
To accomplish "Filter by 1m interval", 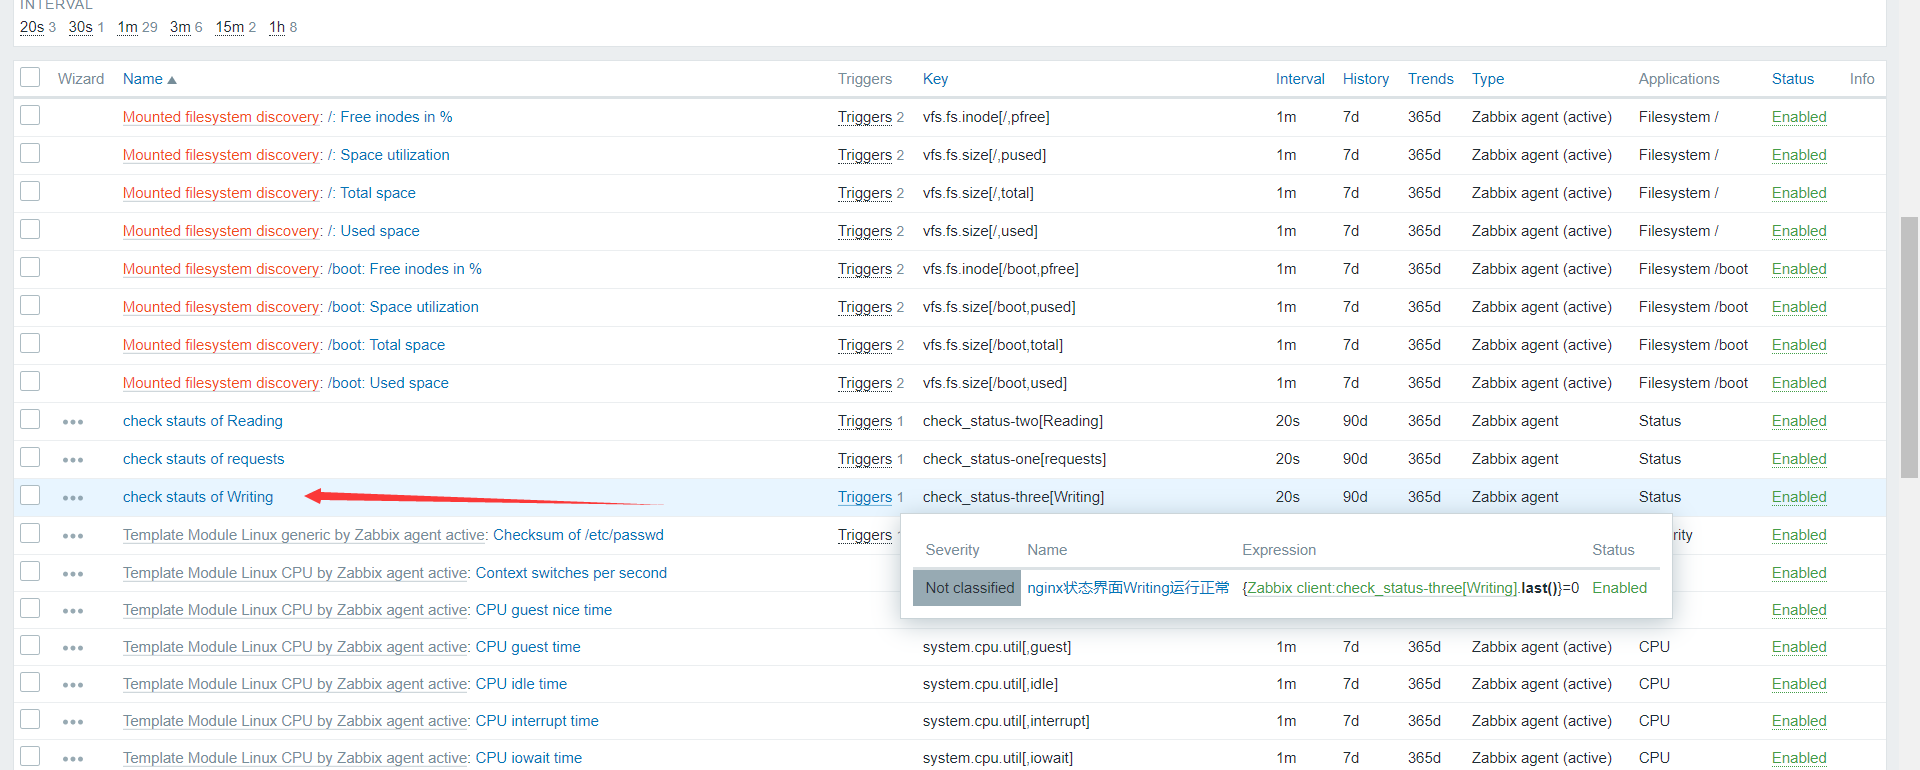I will click(x=127, y=27).
